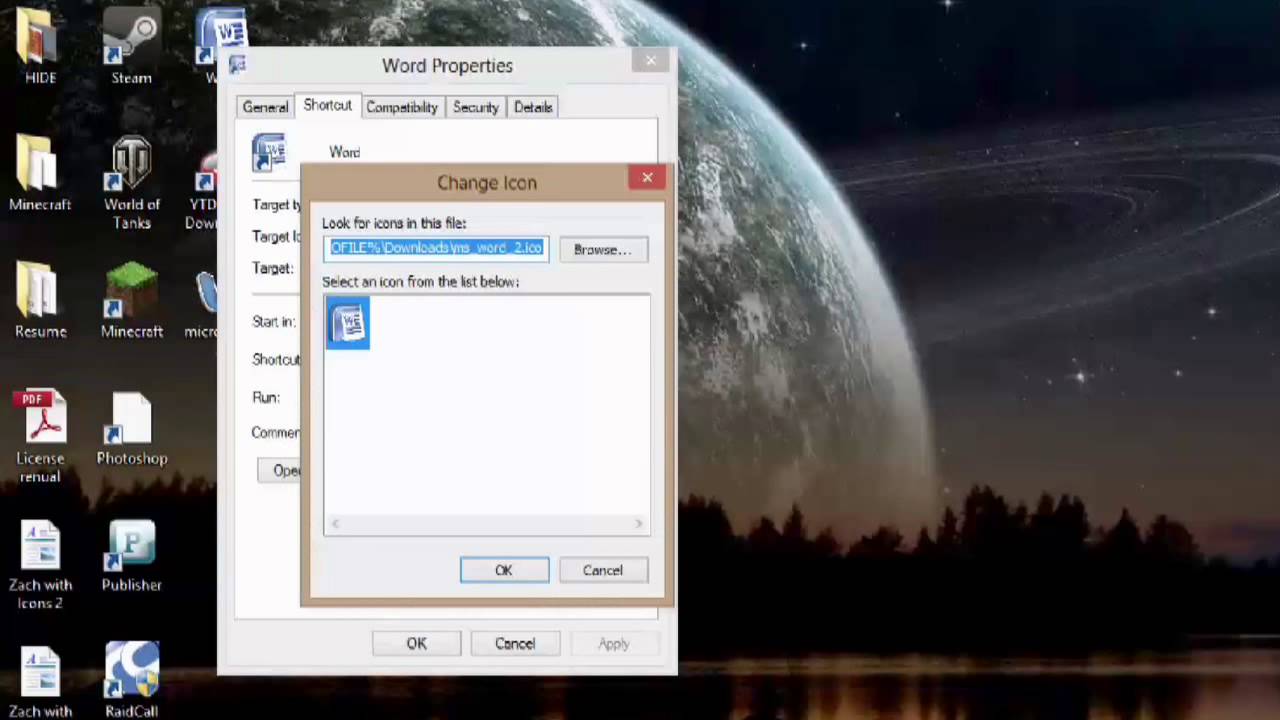
Task: Open Zach with Icons 2 document
Action: coord(40,564)
